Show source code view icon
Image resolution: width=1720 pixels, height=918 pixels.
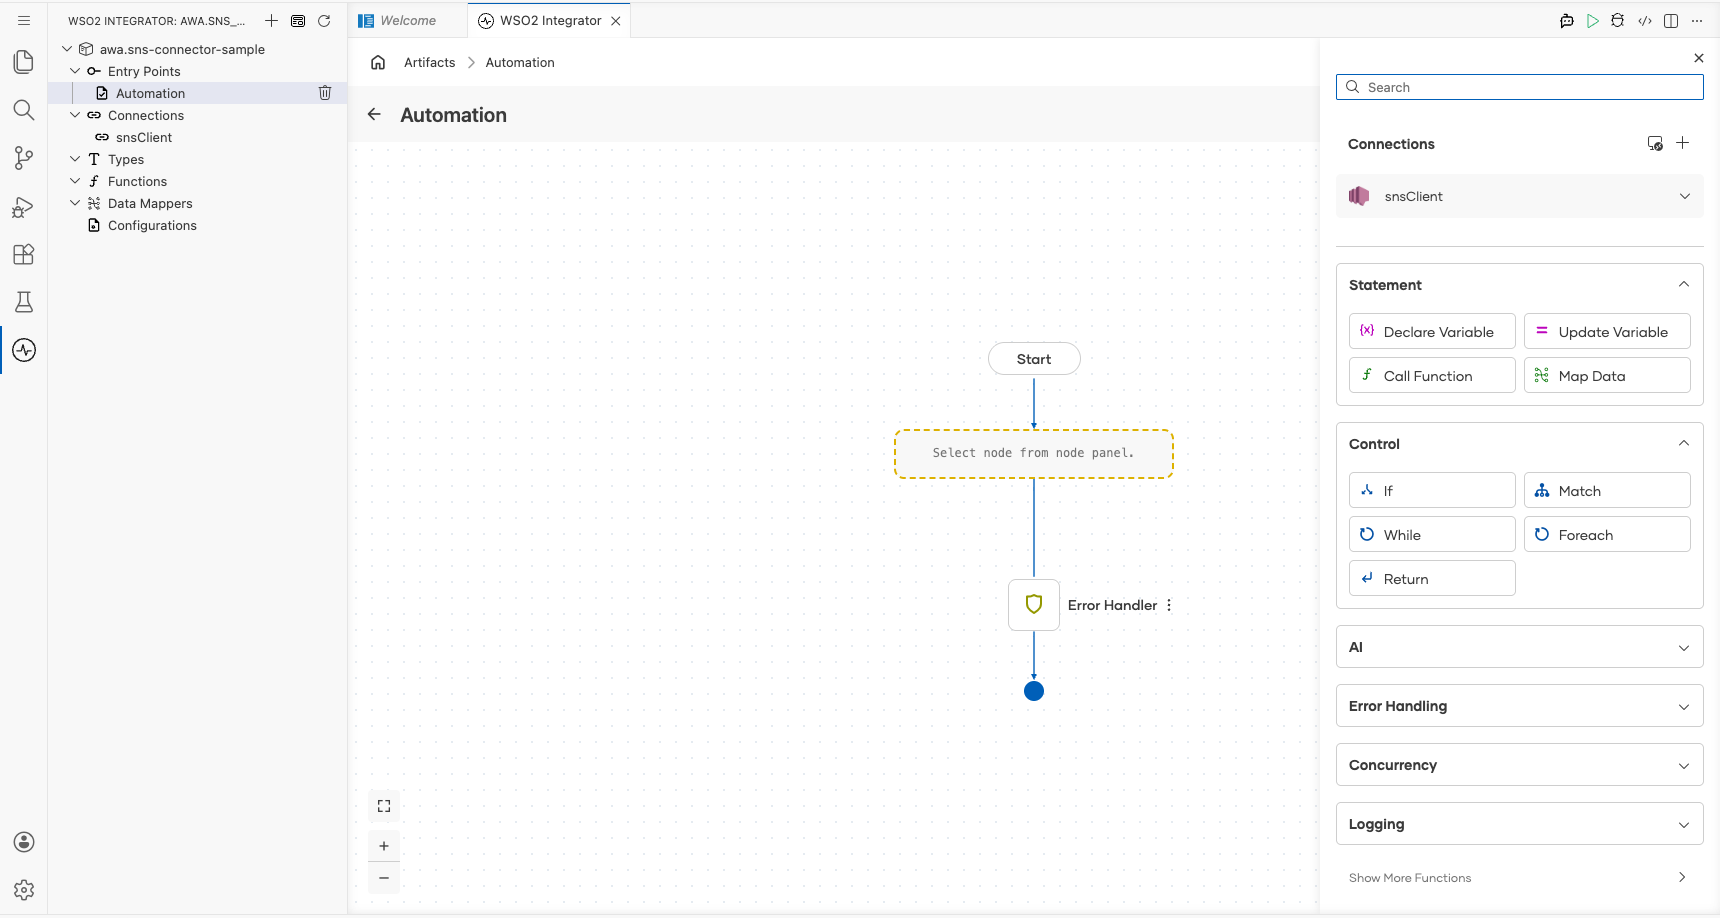(x=1645, y=20)
